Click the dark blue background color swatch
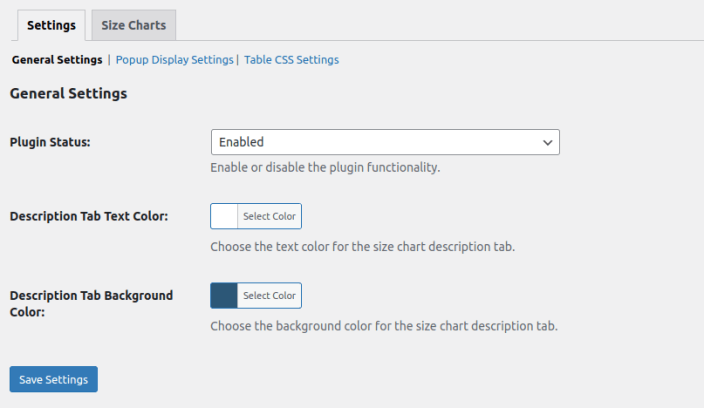 [224, 295]
